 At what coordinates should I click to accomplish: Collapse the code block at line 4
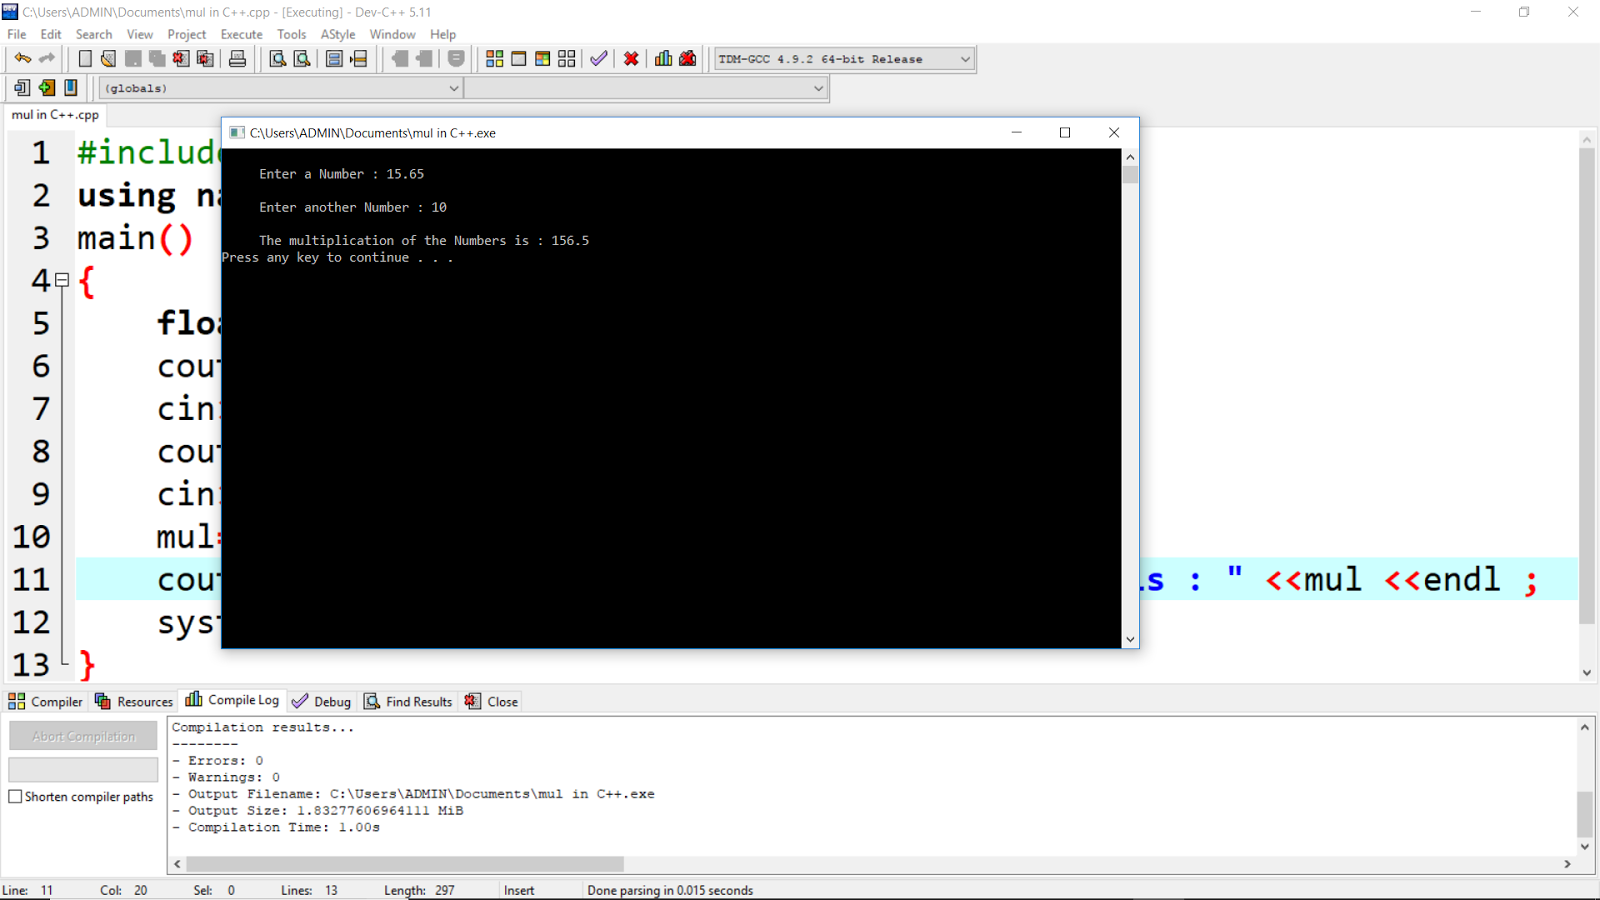[61, 281]
